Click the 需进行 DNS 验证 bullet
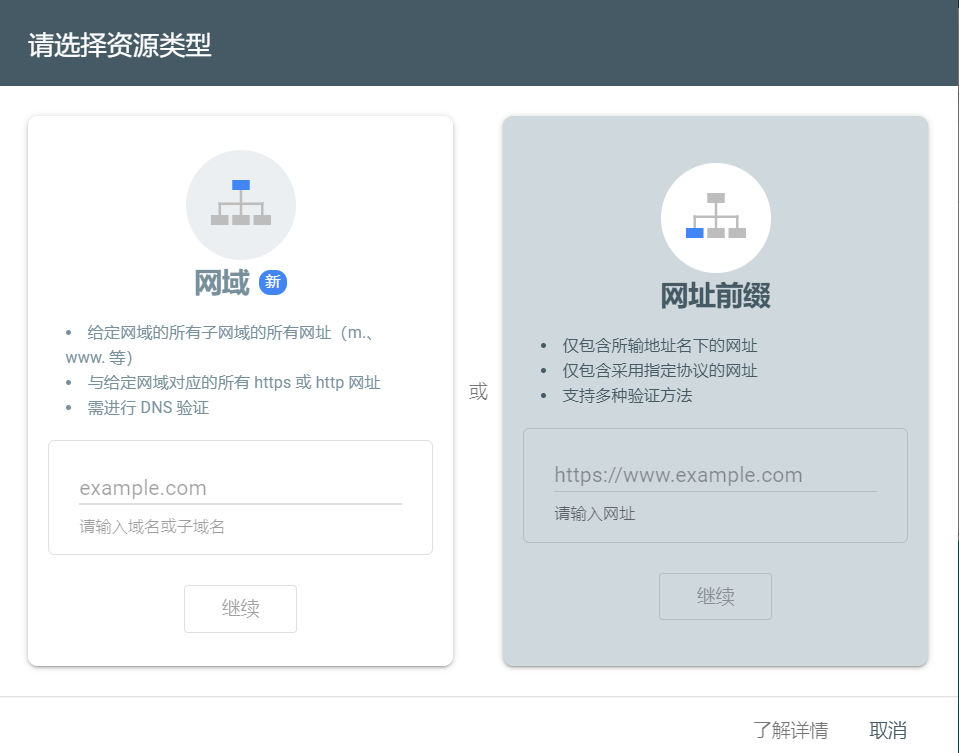Screen dimensions: 959x753 point(148,408)
